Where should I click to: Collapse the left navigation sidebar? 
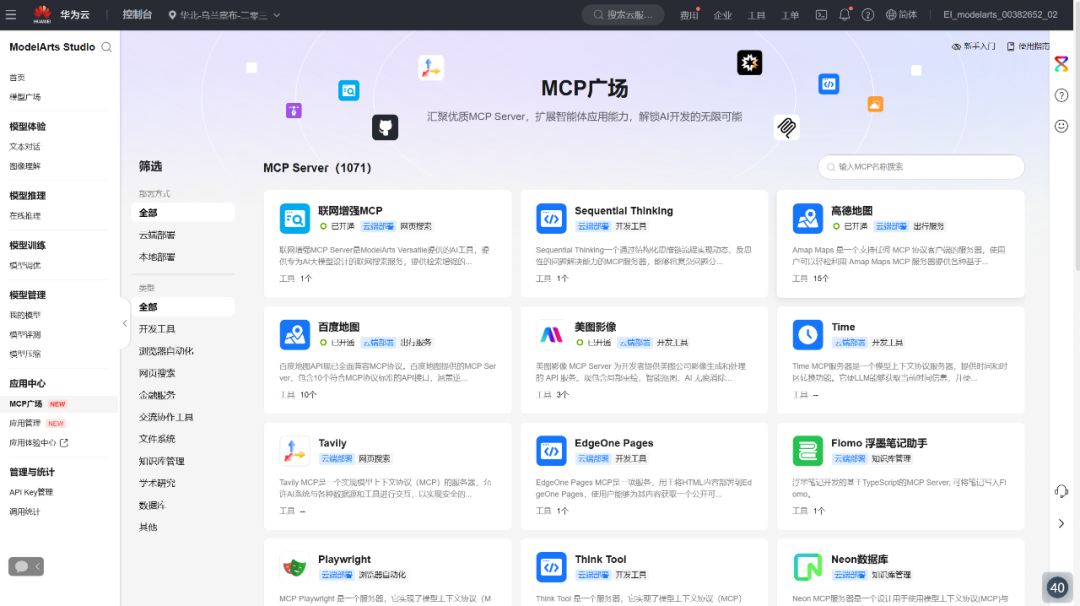[x=122, y=324]
